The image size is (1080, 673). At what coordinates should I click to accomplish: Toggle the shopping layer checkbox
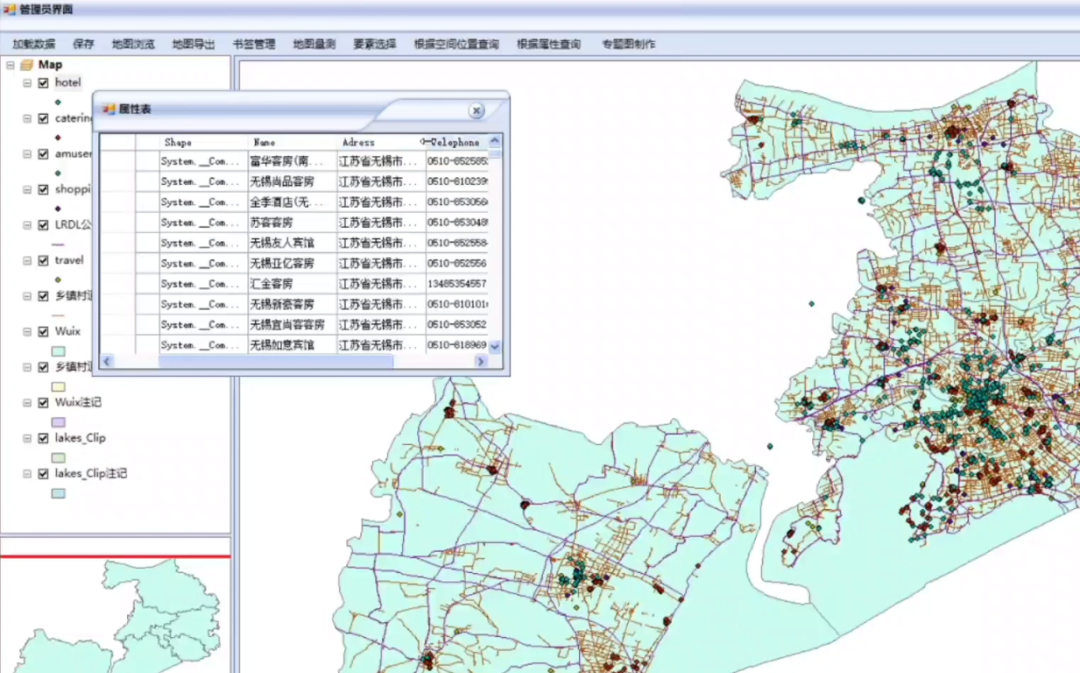(x=43, y=189)
